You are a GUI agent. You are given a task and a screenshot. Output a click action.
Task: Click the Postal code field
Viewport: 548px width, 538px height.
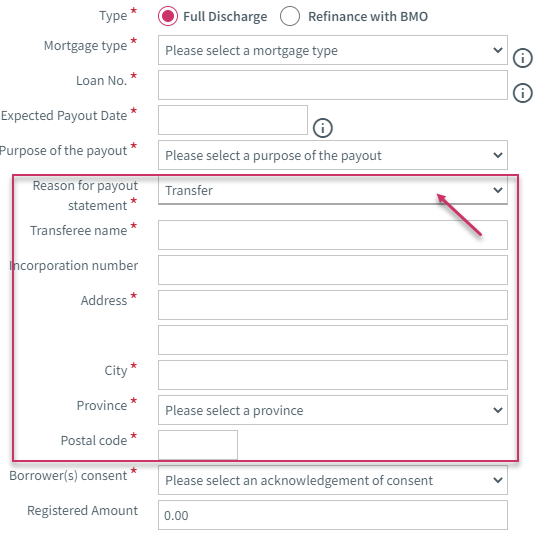[x=198, y=445]
